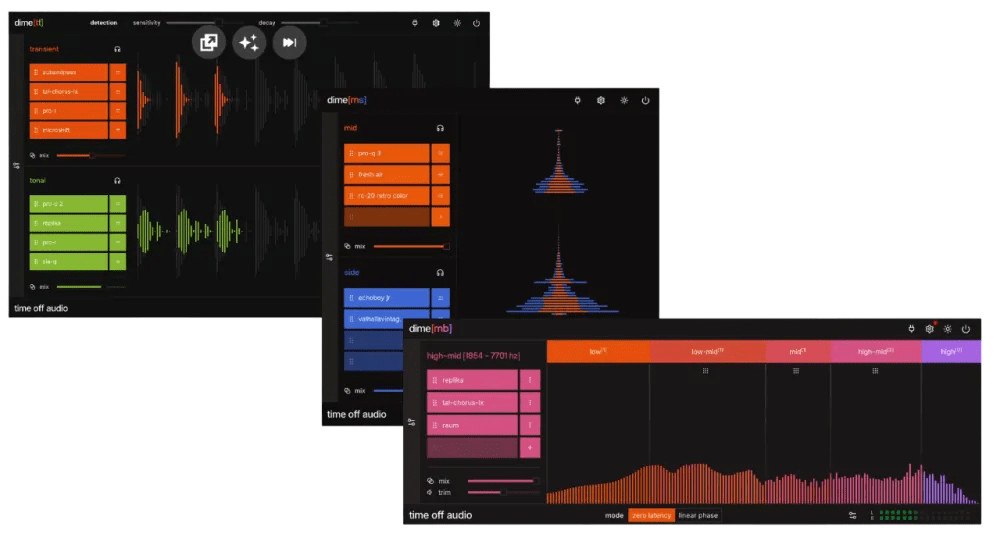
Task: Click the grid handle under high-mid band
Action: click(x=875, y=371)
